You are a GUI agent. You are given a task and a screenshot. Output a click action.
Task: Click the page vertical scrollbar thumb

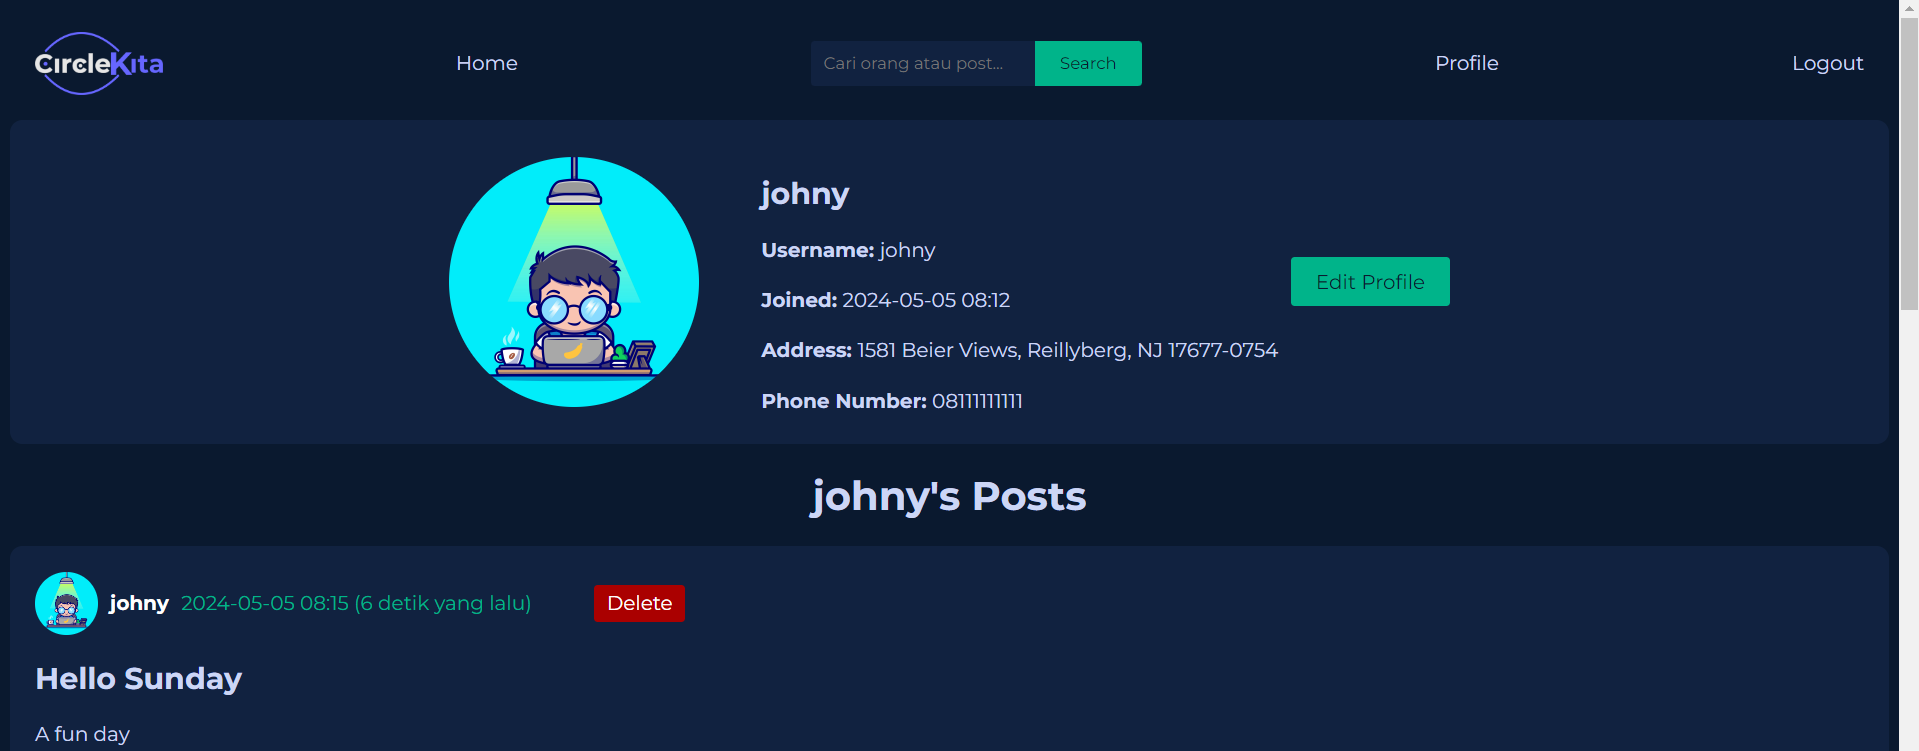pyautogui.click(x=1909, y=165)
